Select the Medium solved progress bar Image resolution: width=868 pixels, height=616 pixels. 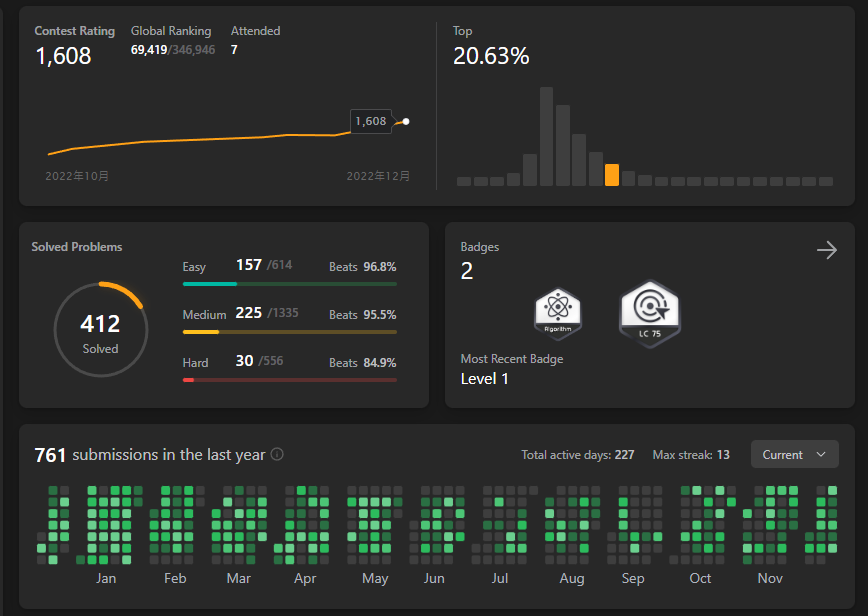point(290,332)
